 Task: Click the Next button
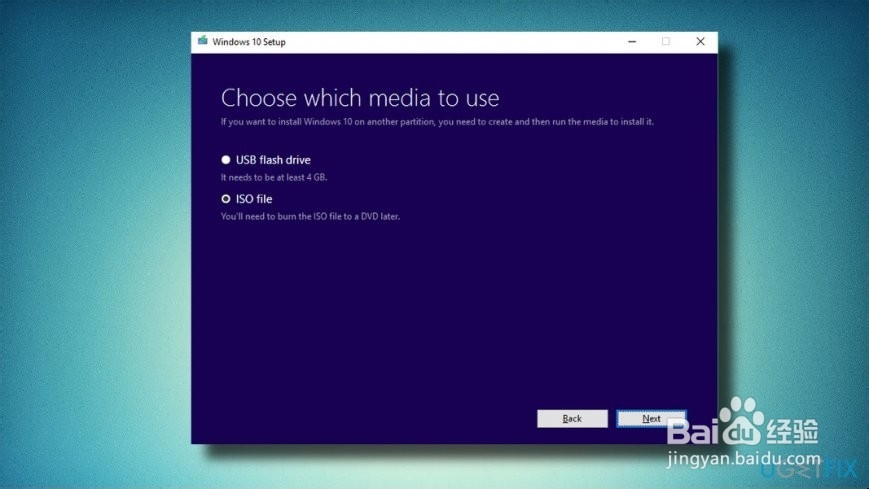click(651, 419)
